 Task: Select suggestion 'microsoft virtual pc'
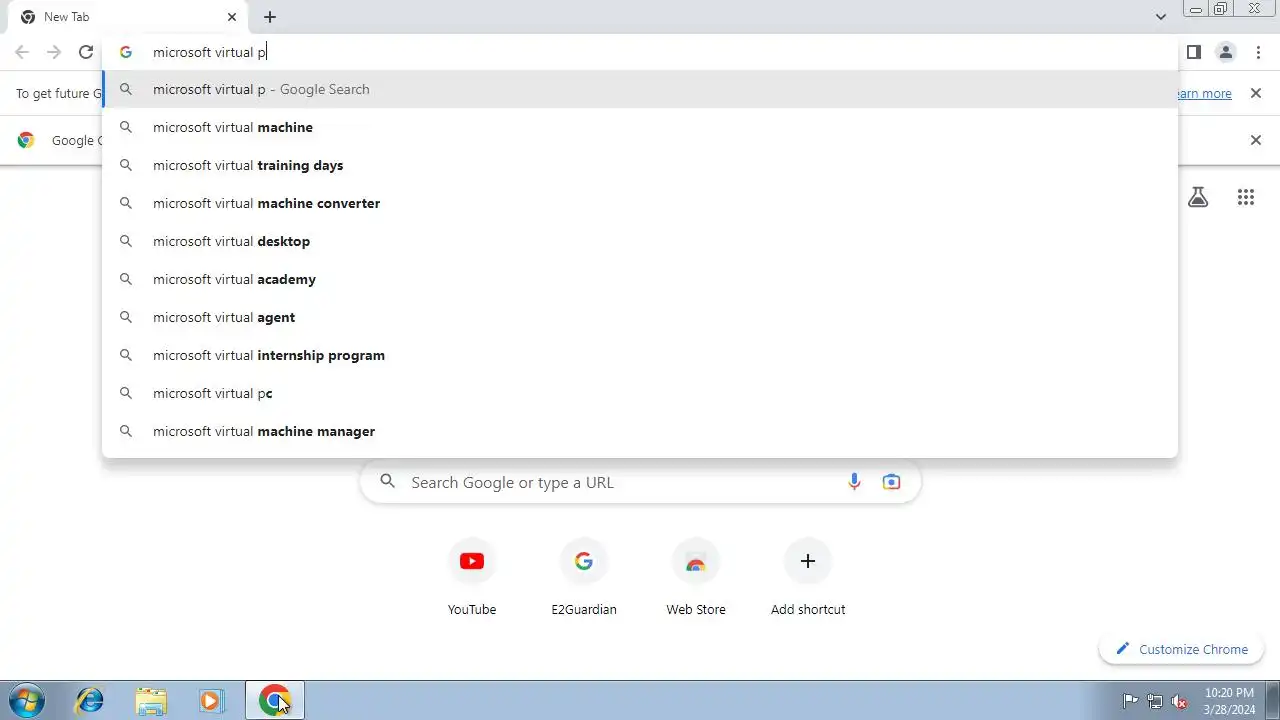[640, 393]
